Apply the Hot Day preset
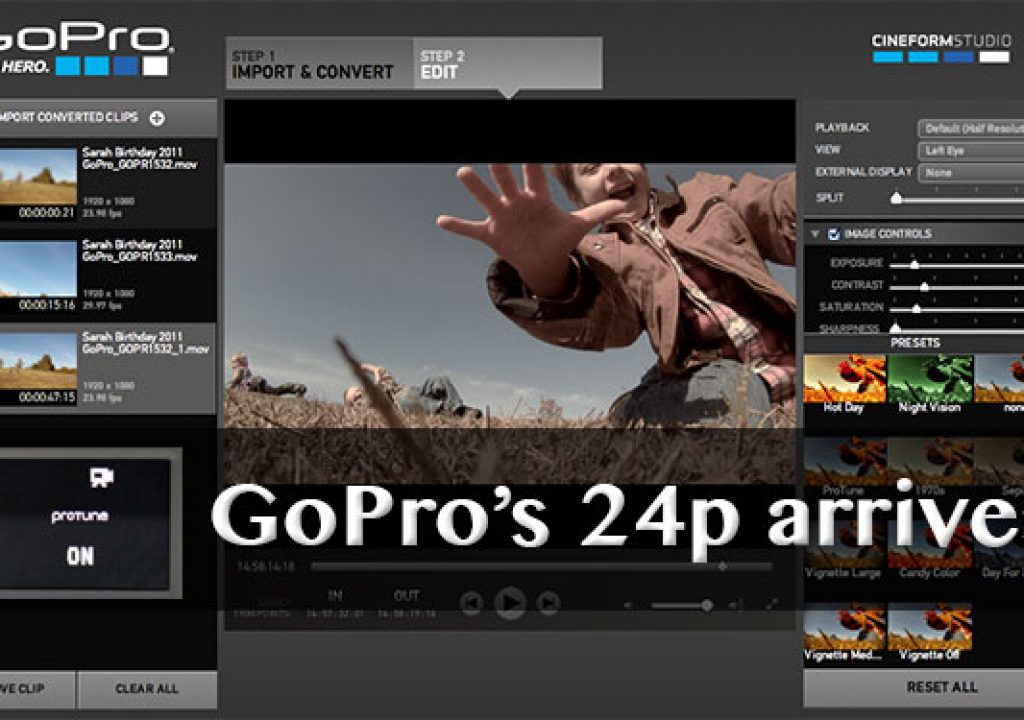This screenshot has width=1024, height=720. click(844, 384)
